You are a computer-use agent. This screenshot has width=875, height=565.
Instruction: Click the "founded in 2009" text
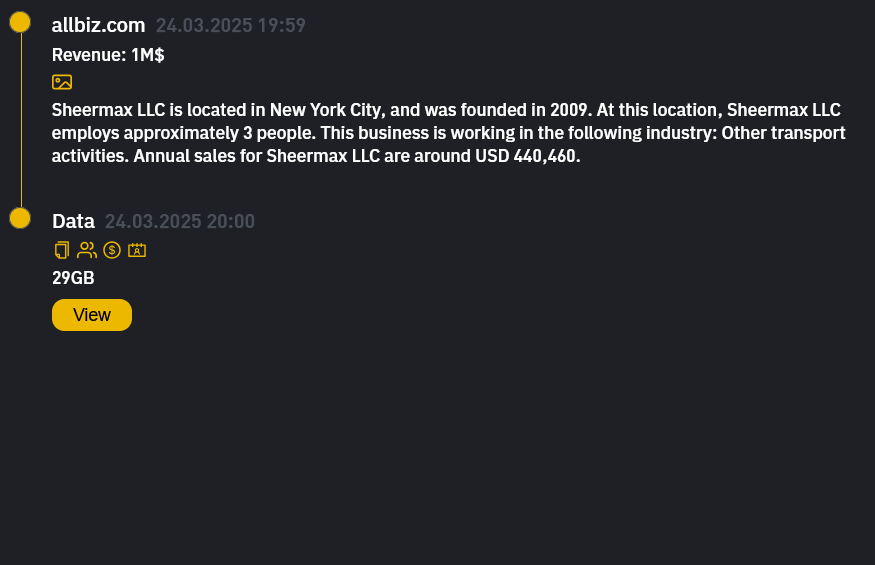coord(510,109)
